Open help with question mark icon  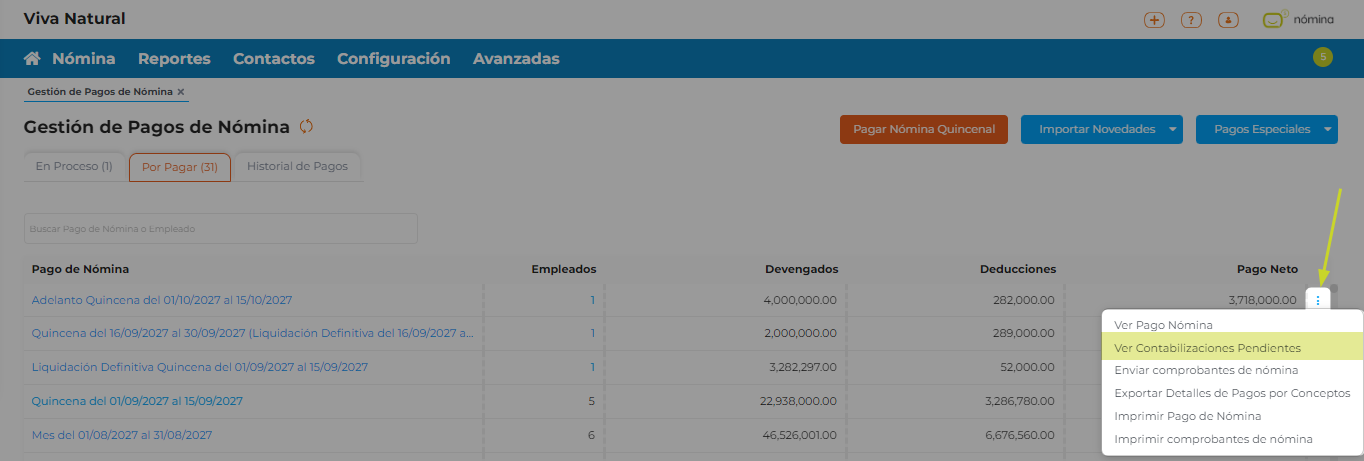(1190, 20)
